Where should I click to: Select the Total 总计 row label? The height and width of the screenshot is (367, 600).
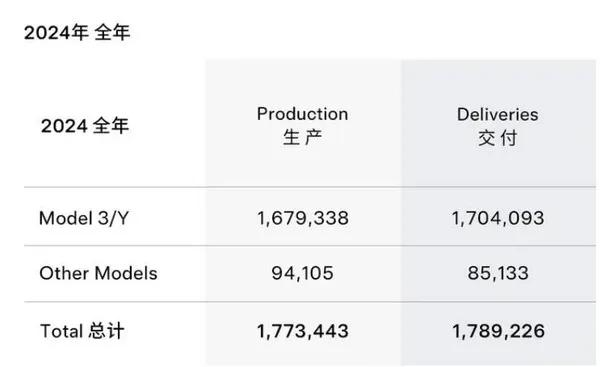point(82,331)
